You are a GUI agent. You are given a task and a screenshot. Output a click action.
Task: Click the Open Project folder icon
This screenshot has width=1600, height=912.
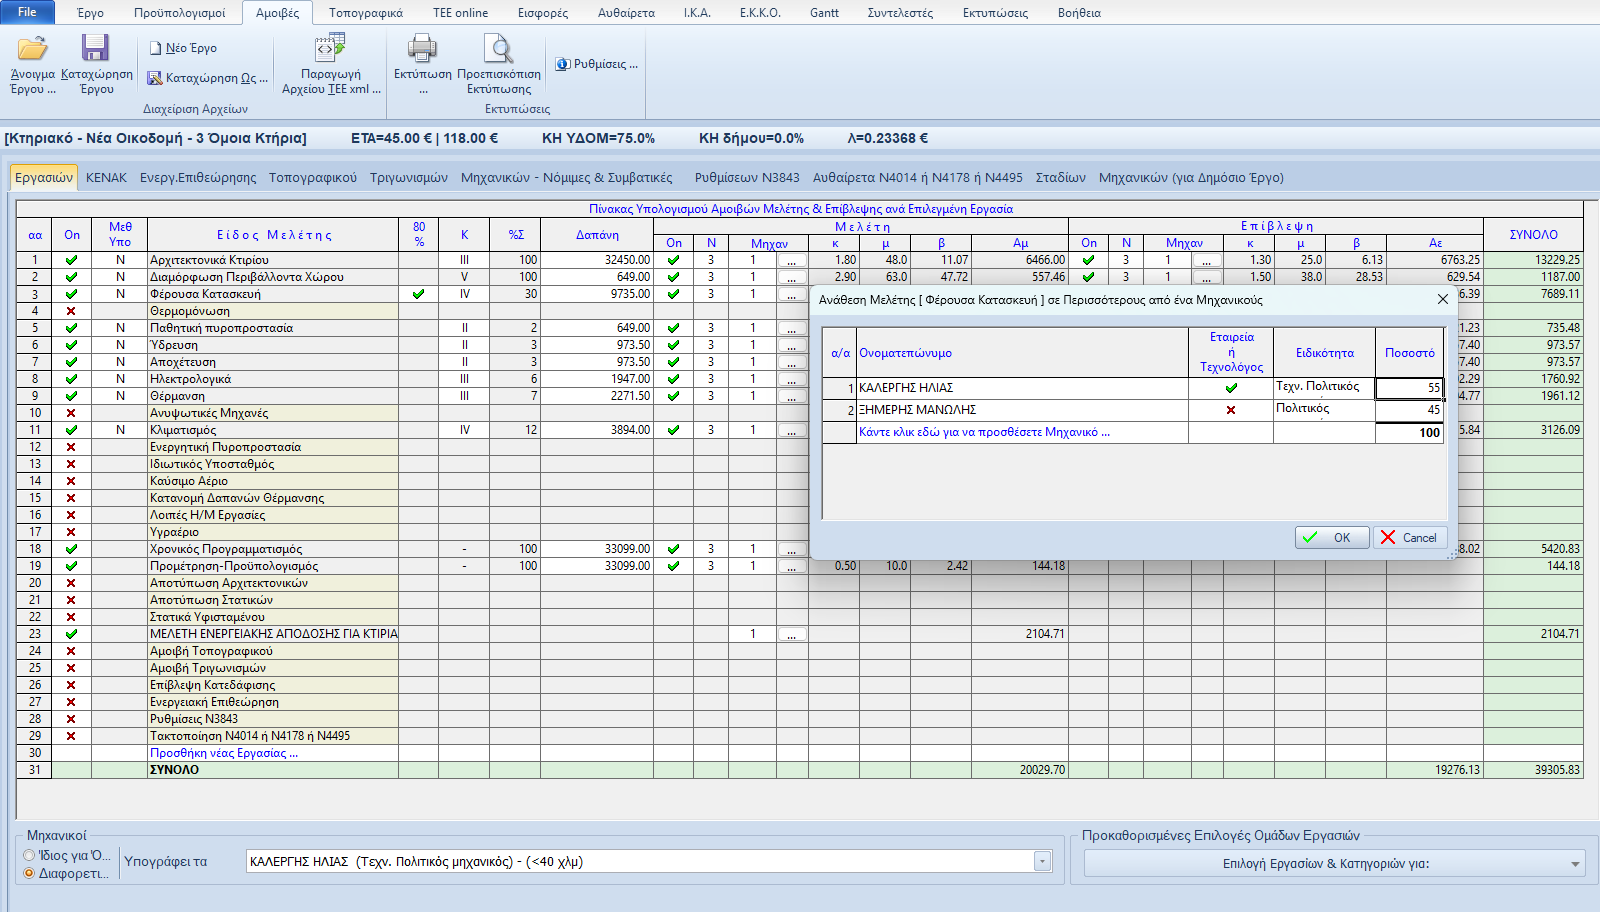[32, 49]
